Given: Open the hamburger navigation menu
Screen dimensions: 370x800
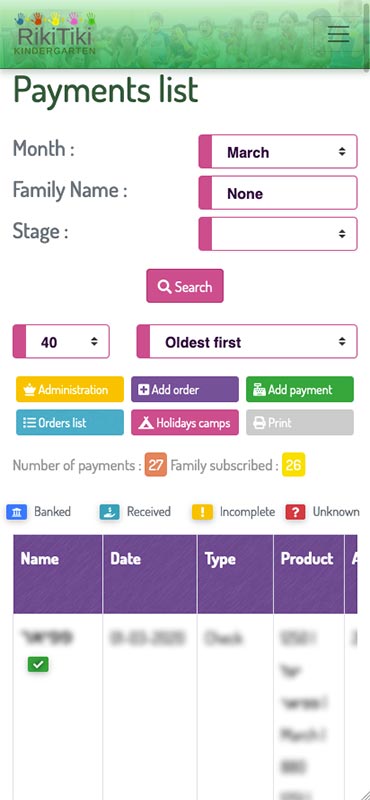Looking at the screenshot, I should (339, 34).
